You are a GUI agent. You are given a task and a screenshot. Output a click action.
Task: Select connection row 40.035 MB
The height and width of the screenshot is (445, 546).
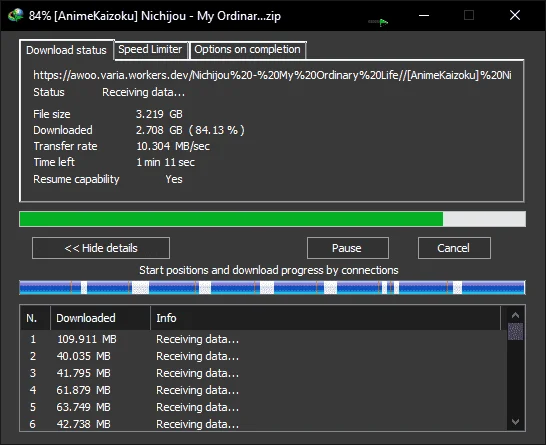(x=263, y=356)
